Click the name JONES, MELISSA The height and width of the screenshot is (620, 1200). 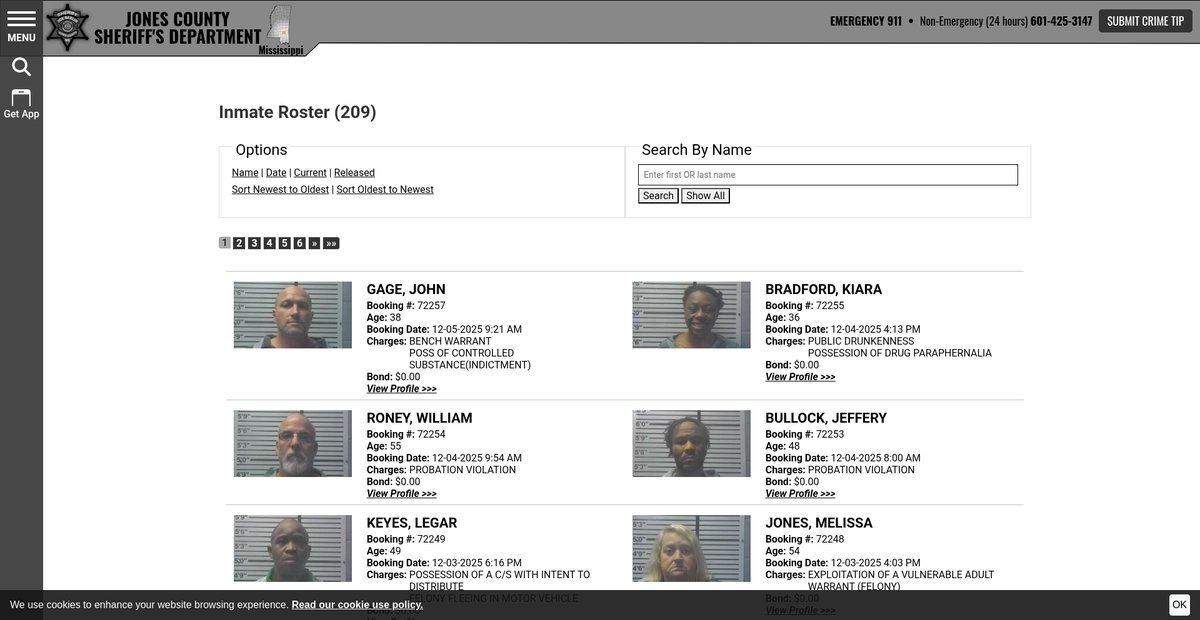click(x=819, y=523)
